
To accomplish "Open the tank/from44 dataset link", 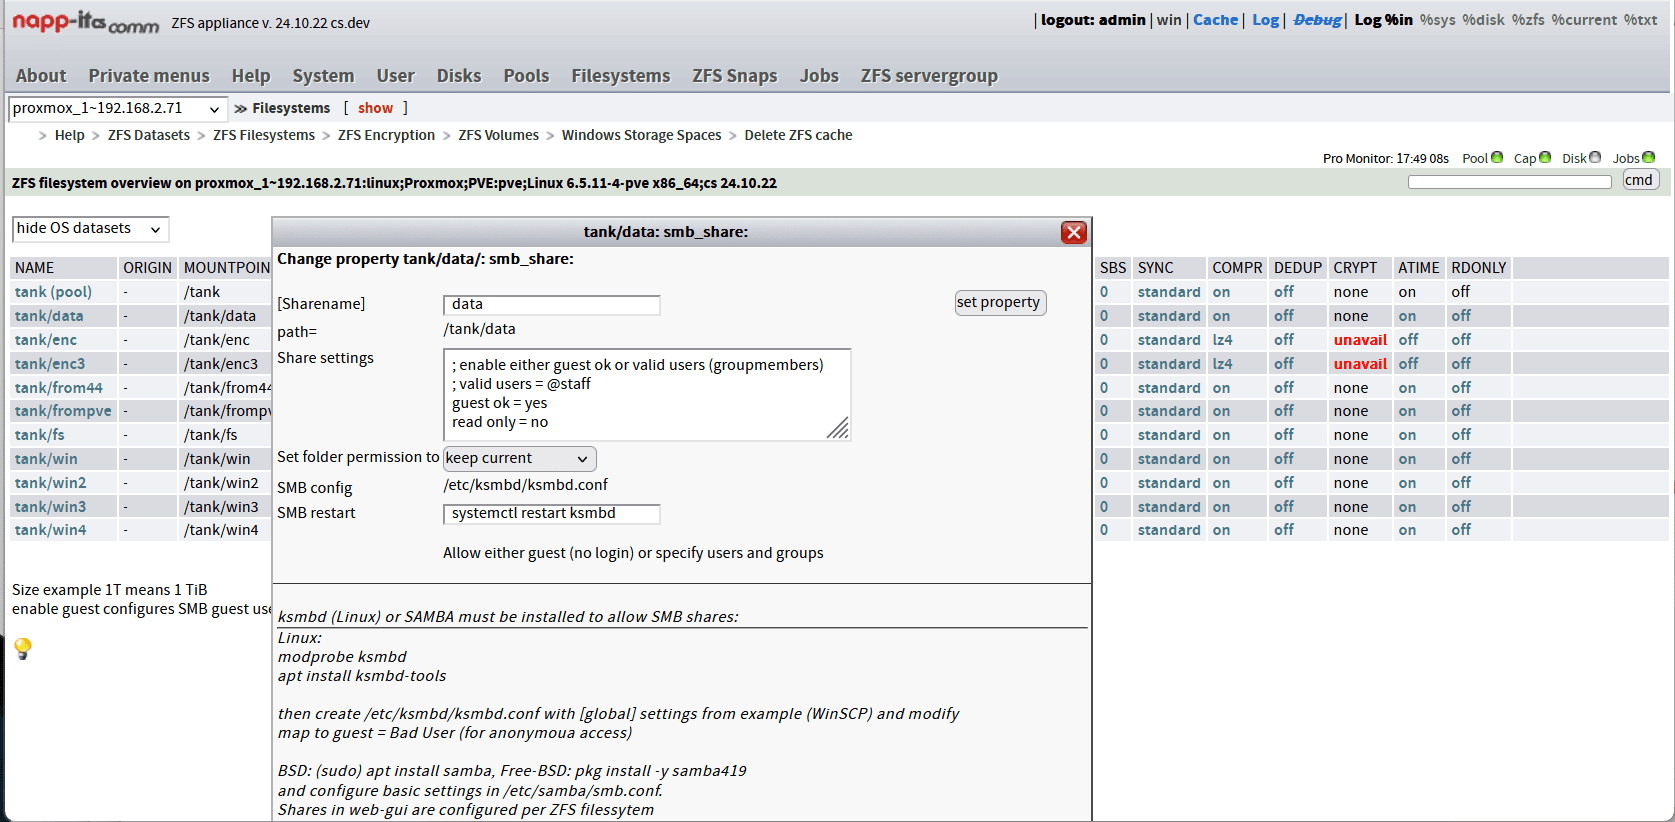I will point(58,388).
